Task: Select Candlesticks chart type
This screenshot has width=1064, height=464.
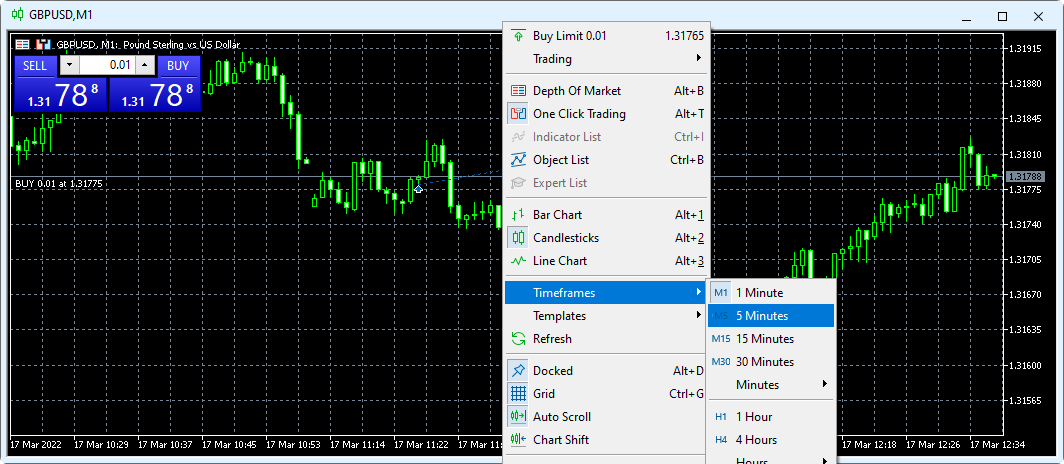Action: tap(605, 238)
